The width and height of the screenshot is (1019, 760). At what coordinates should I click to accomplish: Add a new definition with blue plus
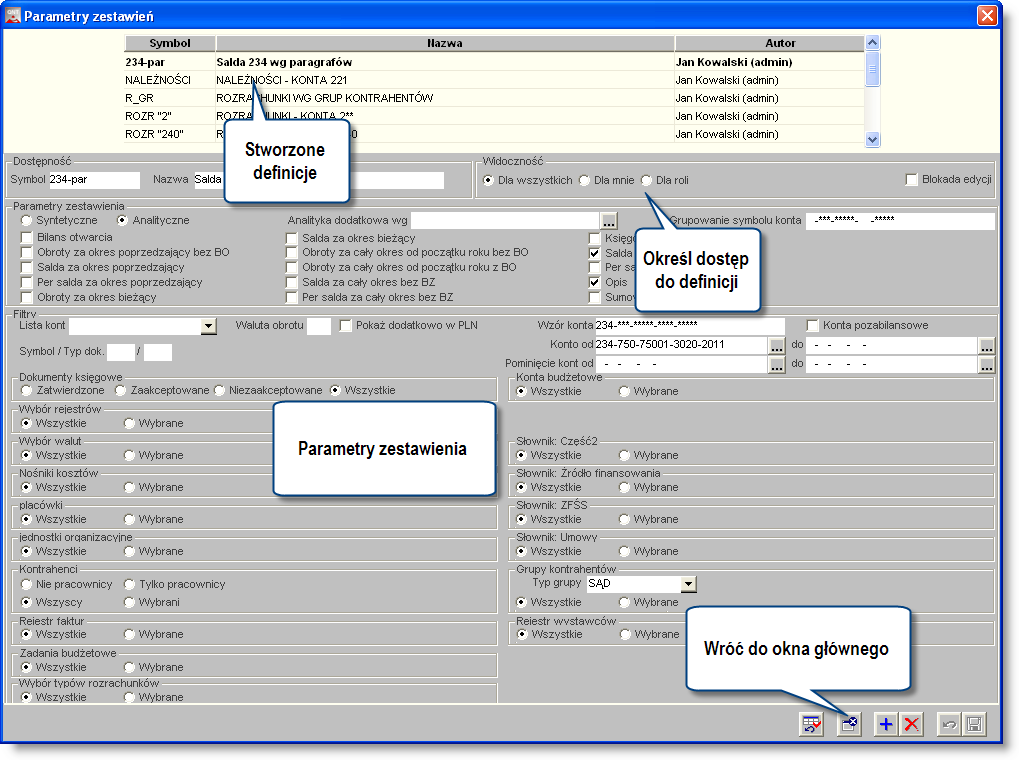(886, 724)
